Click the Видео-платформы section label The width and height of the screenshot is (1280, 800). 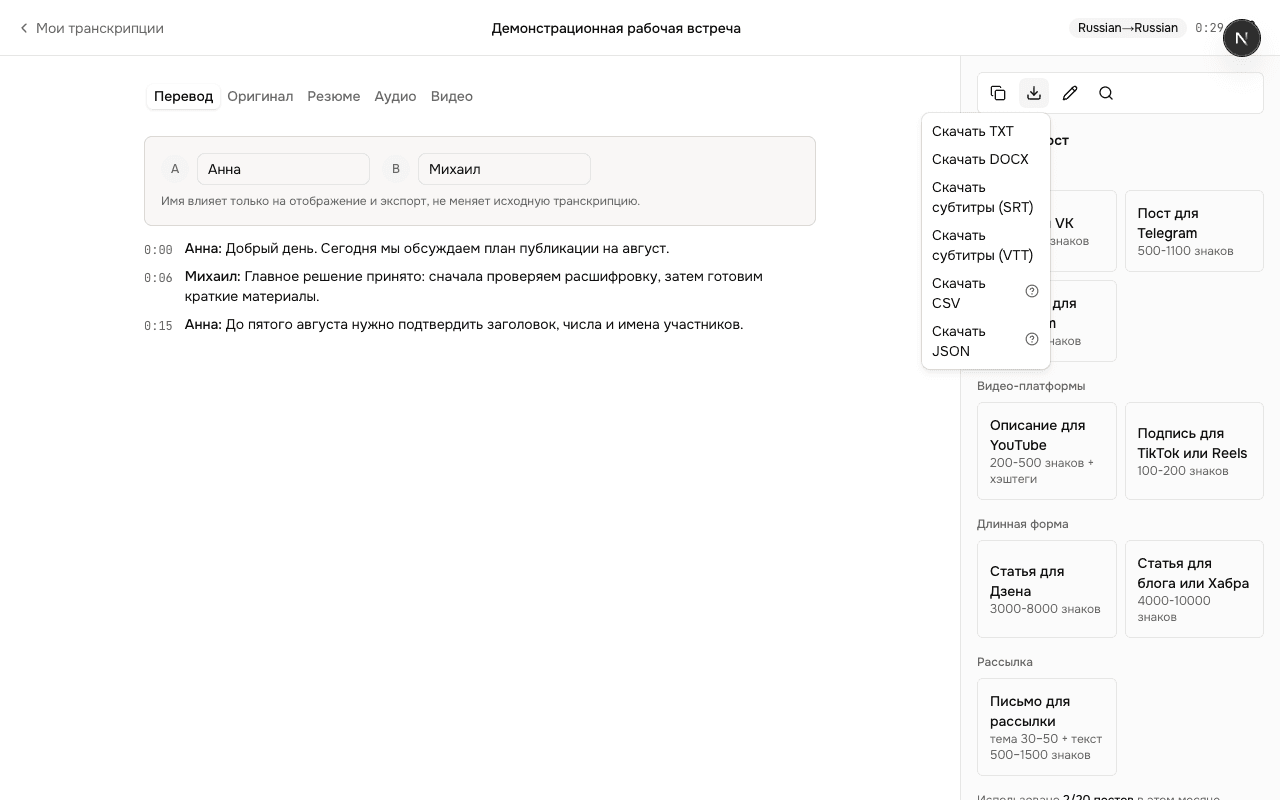pos(1031,386)
